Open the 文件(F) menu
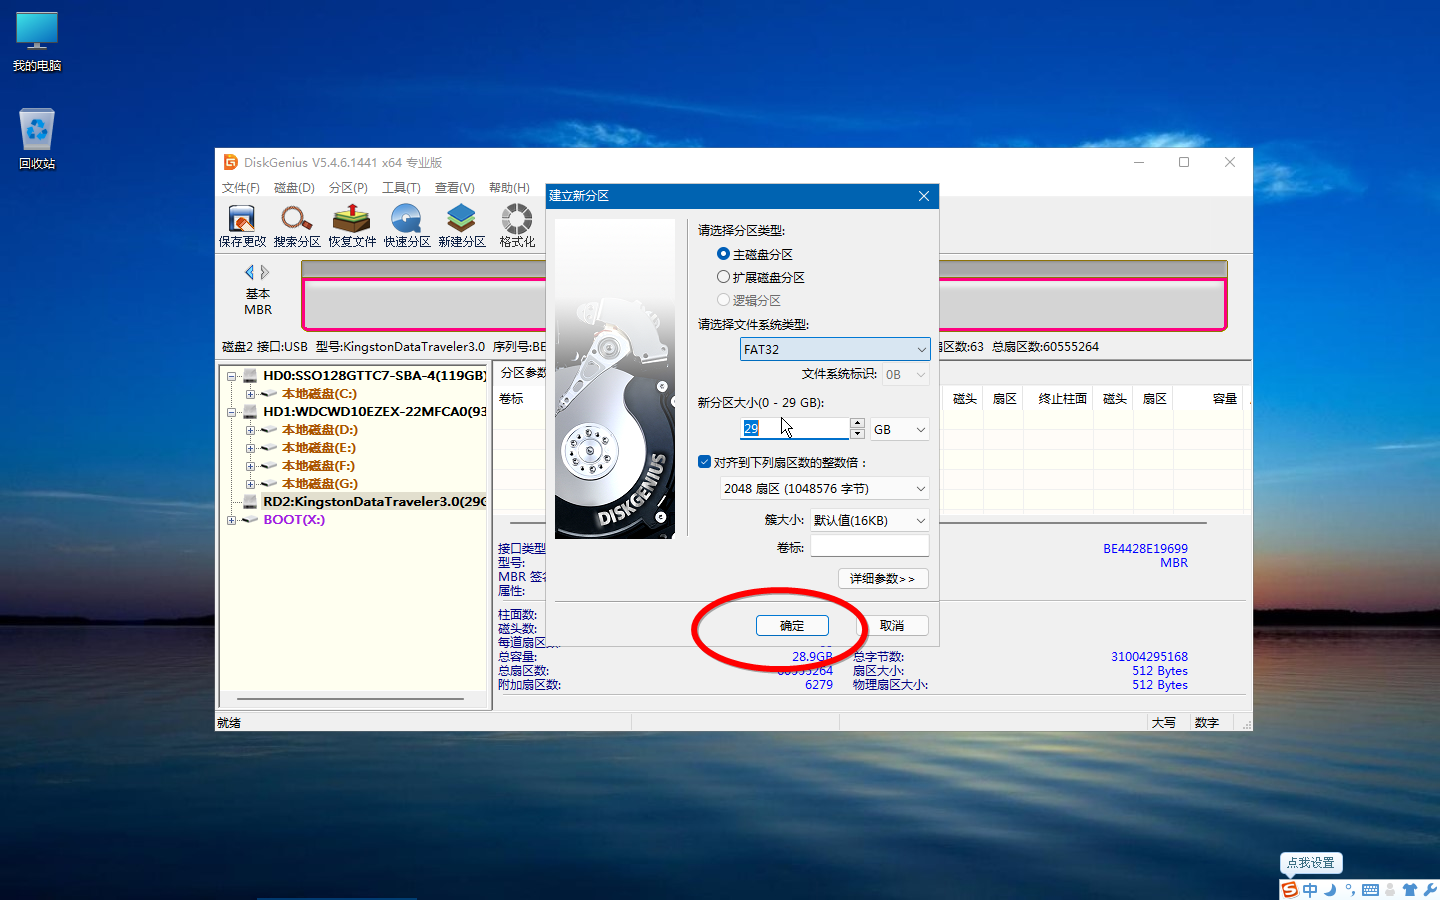This screenshot has width=1440, height=900. point(240,188)
